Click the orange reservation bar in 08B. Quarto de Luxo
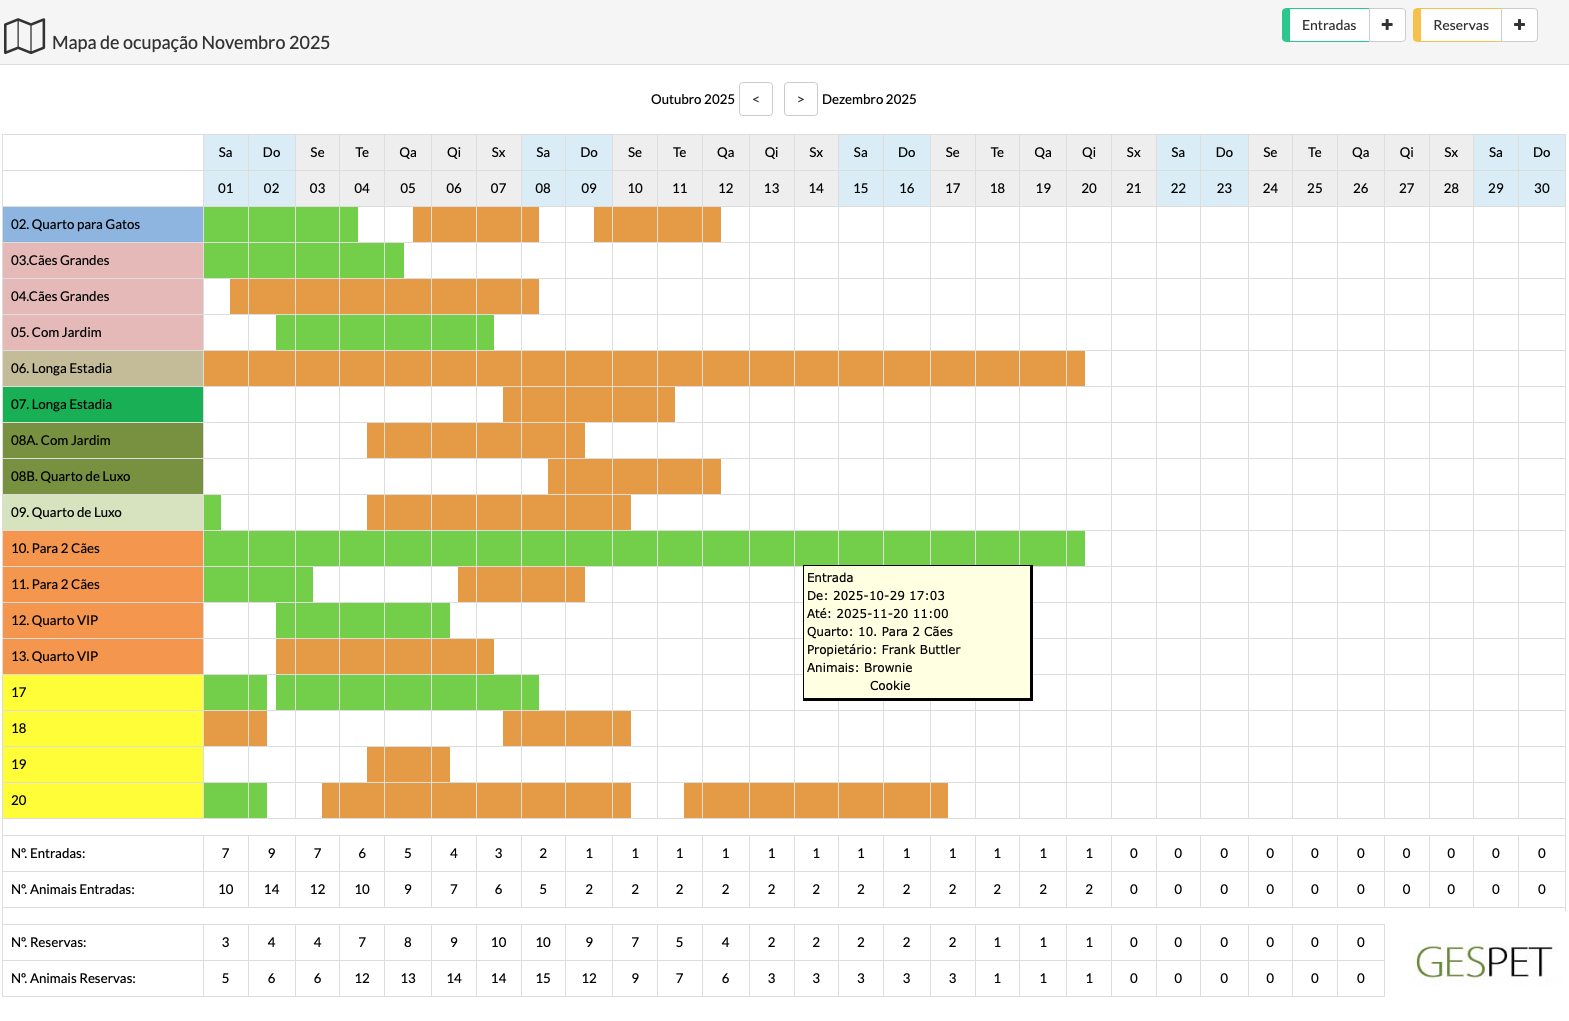This screenshot has width=1569, height=1021. click(634, 477)
